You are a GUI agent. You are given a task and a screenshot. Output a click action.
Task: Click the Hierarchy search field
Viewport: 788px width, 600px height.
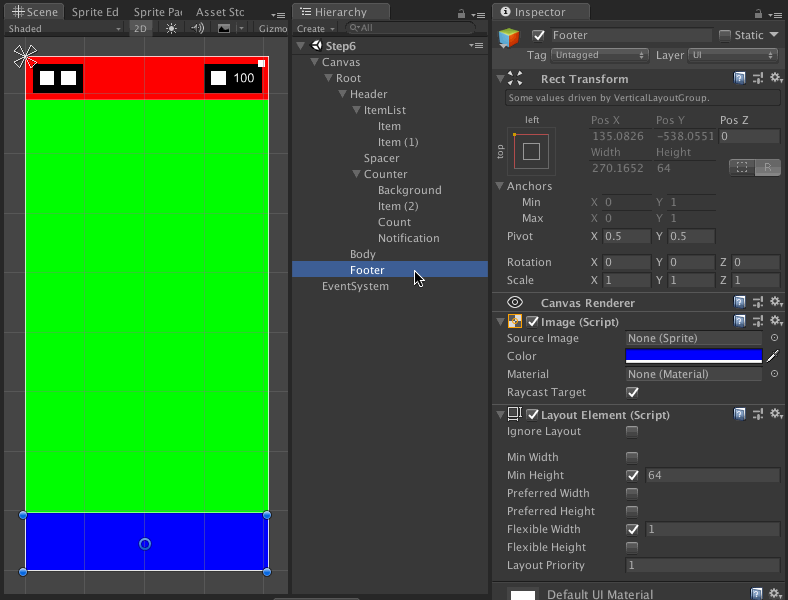(411, 28)
